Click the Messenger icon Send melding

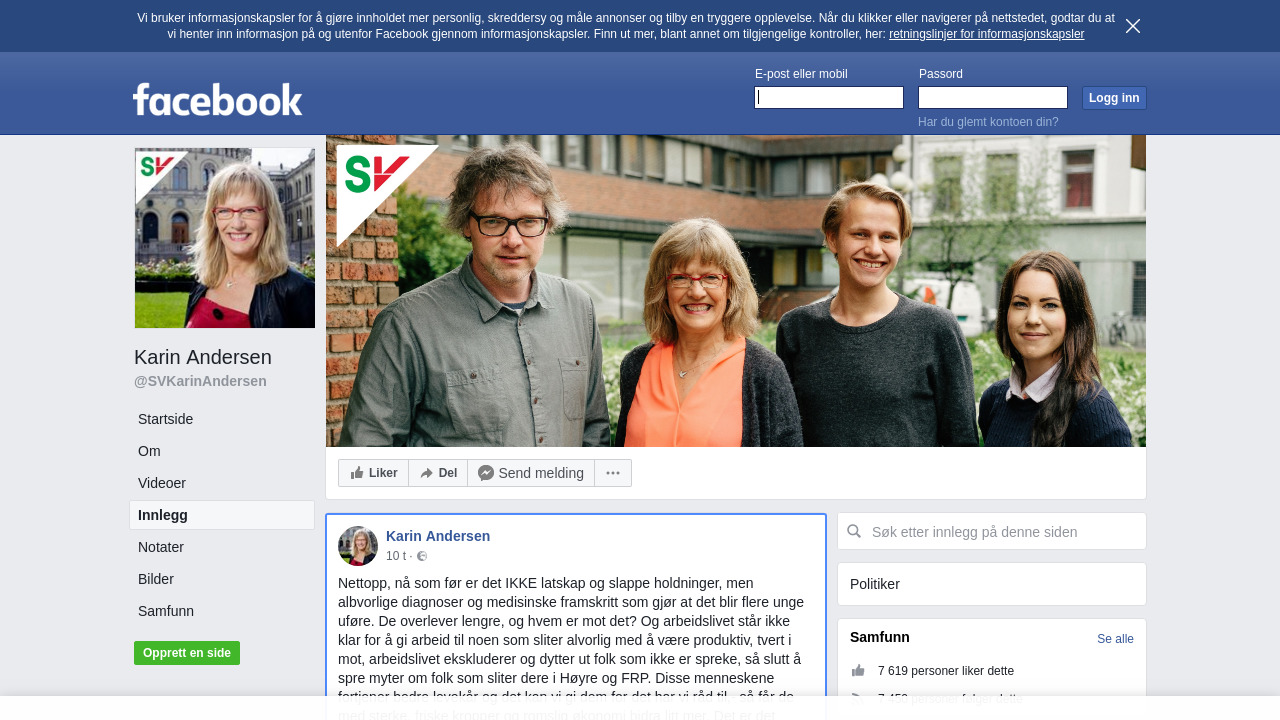tap(486, 473)
